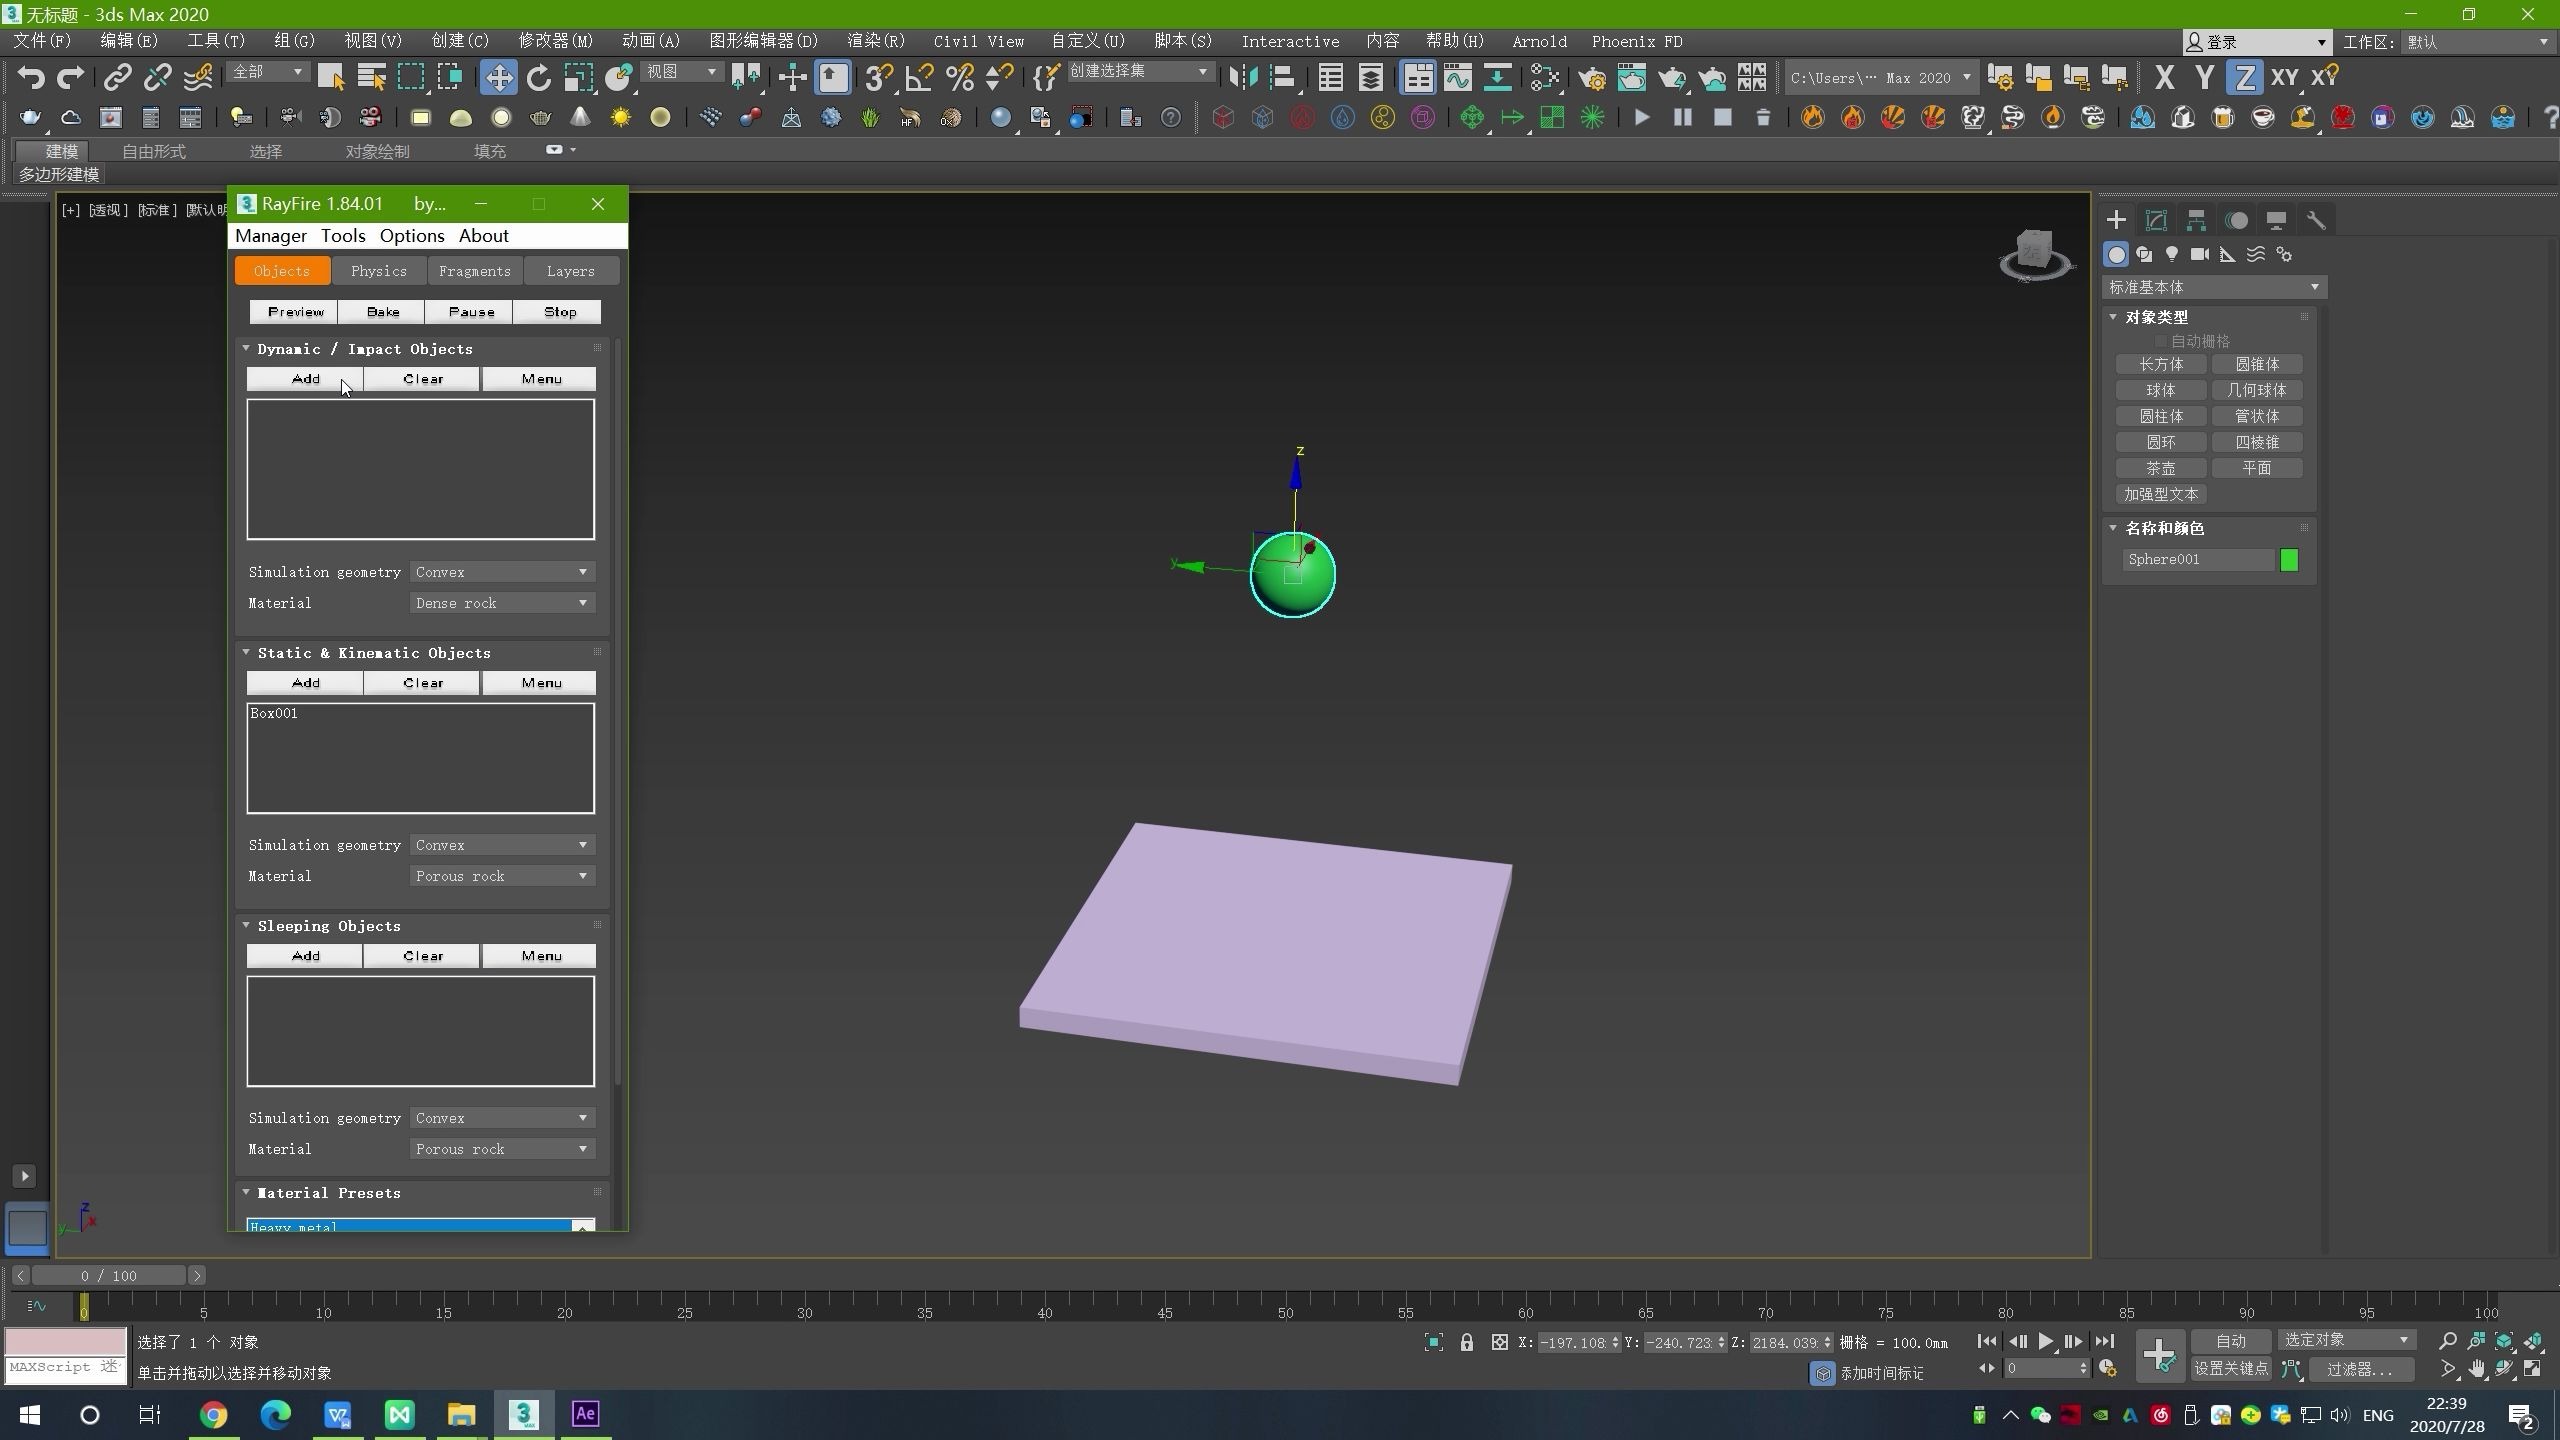
Task: Click the Pan View hand icon
Action: coord(2476,1369)
